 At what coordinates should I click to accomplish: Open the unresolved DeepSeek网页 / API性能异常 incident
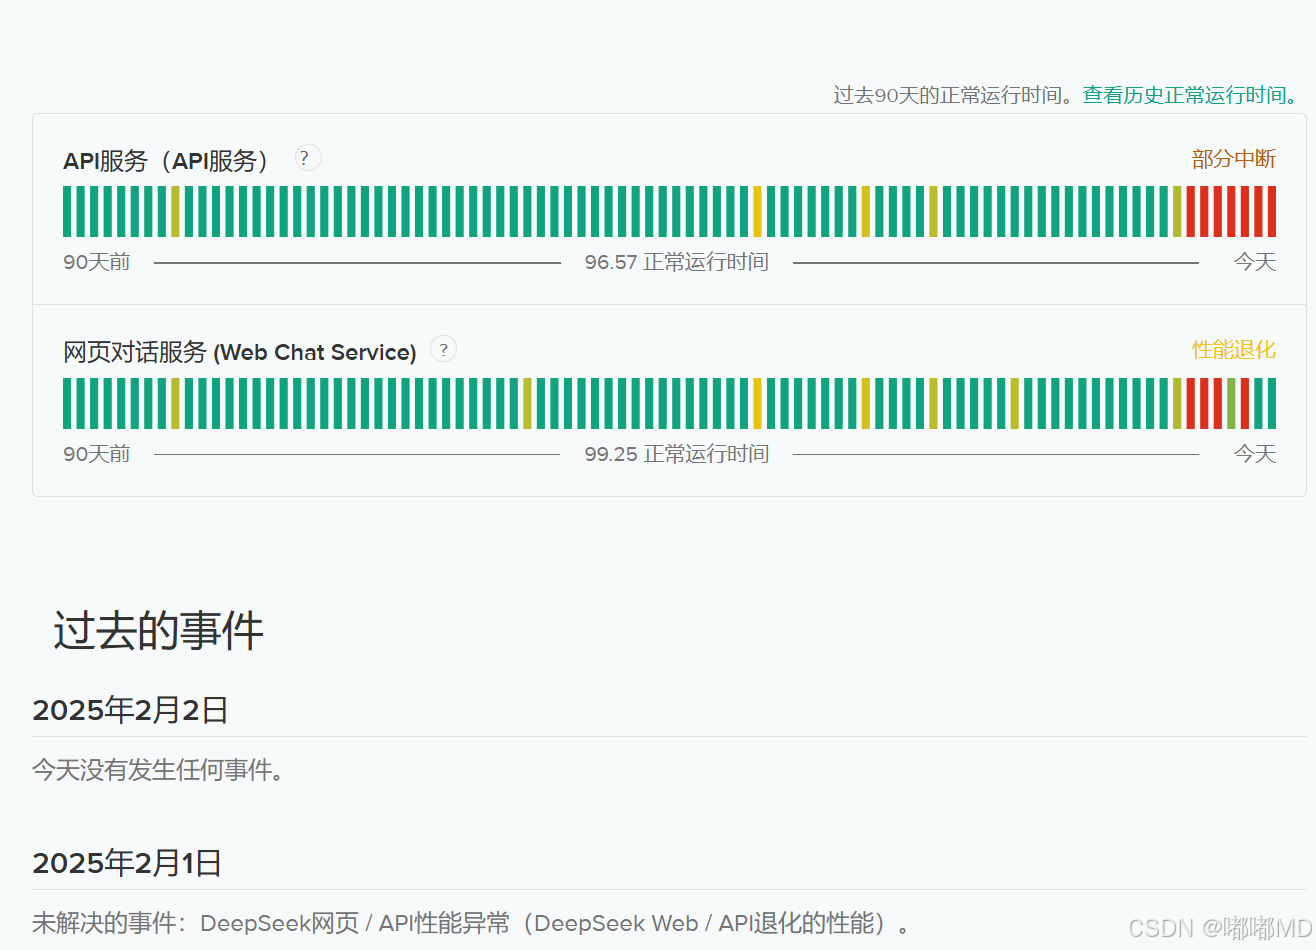(470, 923)
